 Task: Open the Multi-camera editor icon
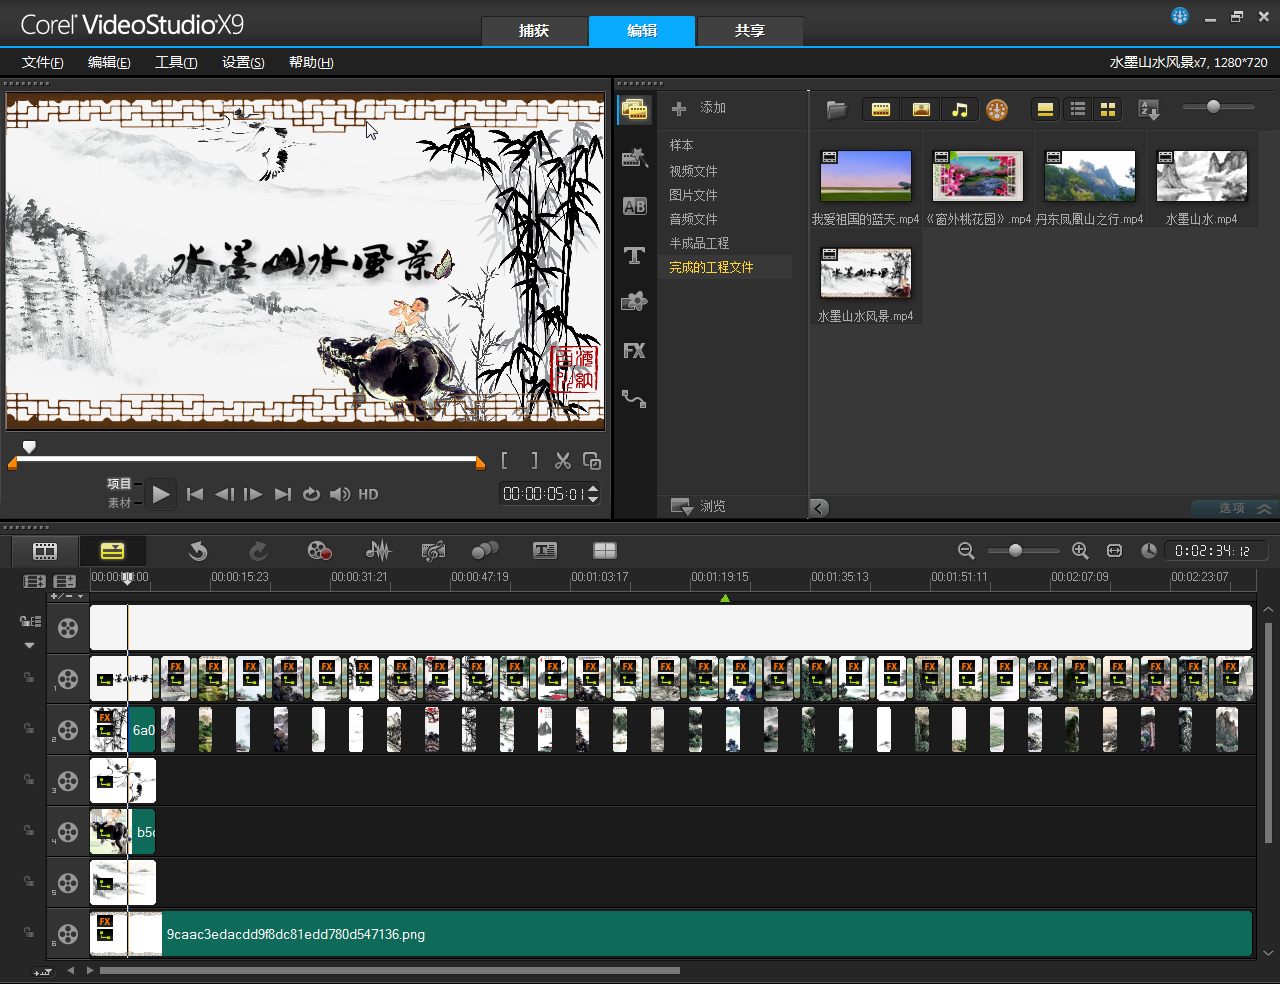[x=605, y=551]
